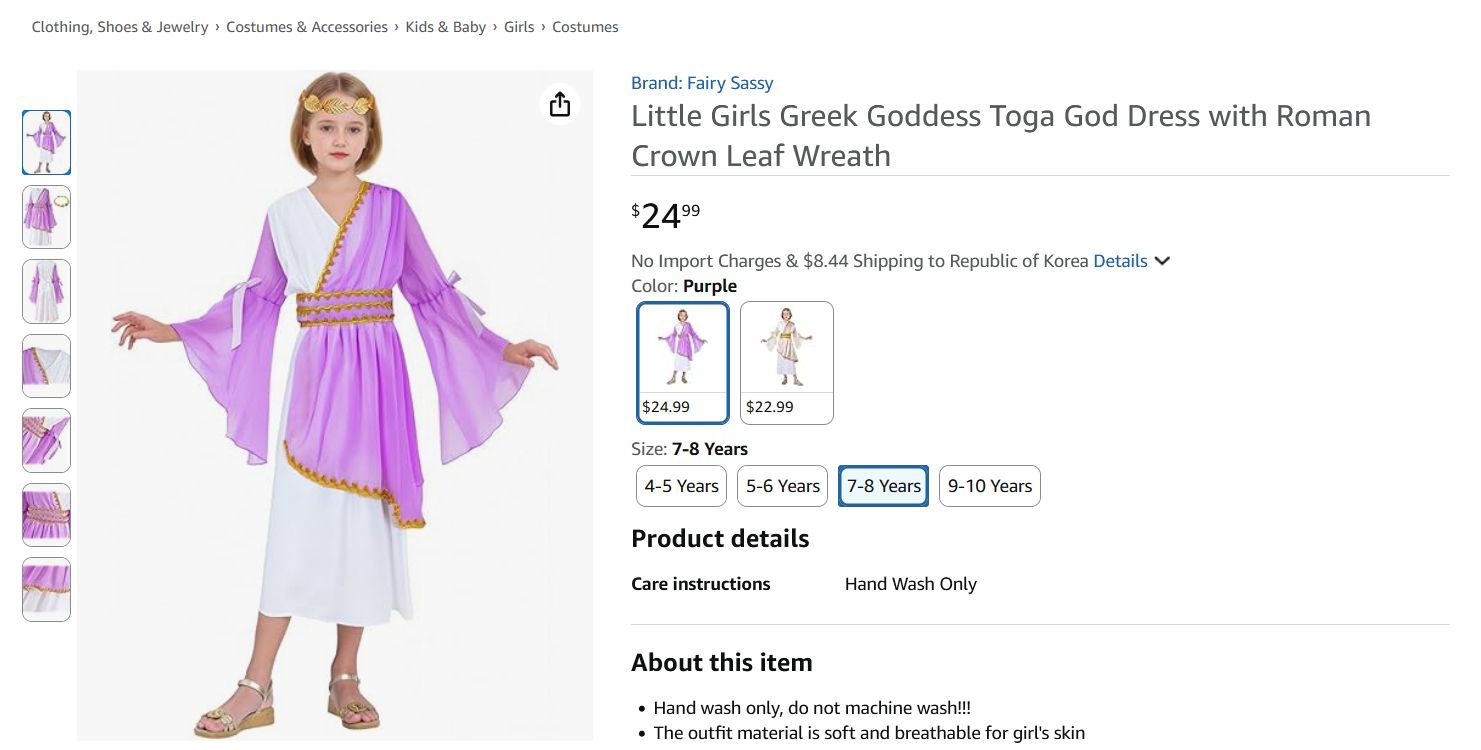The width and height of the screenshot is (1481, 750).
Task: Choose size 4-5 Years
Action: click(681, 486)
